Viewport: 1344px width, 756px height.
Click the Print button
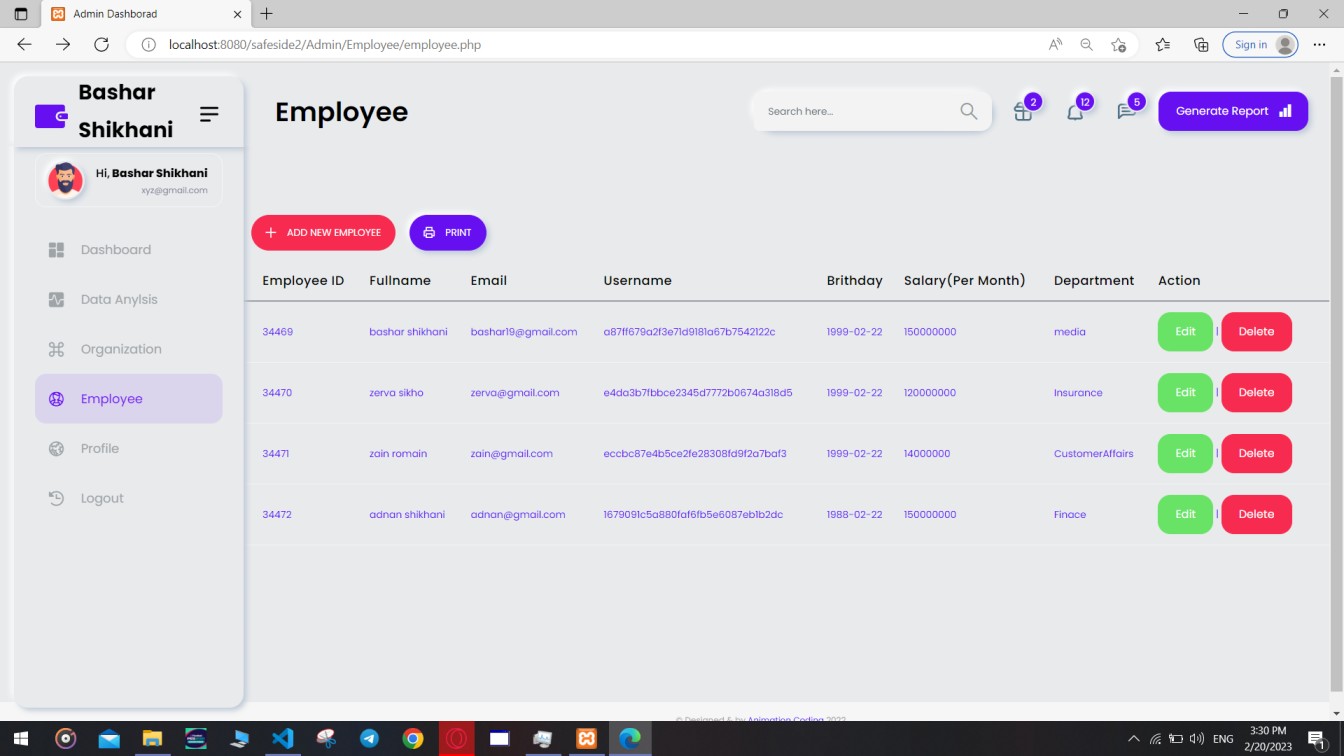click(447, 232)
